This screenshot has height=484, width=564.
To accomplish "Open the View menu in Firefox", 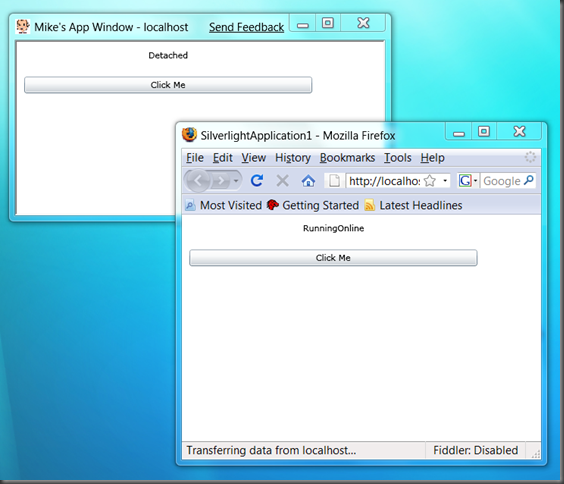I will [254, 158].
